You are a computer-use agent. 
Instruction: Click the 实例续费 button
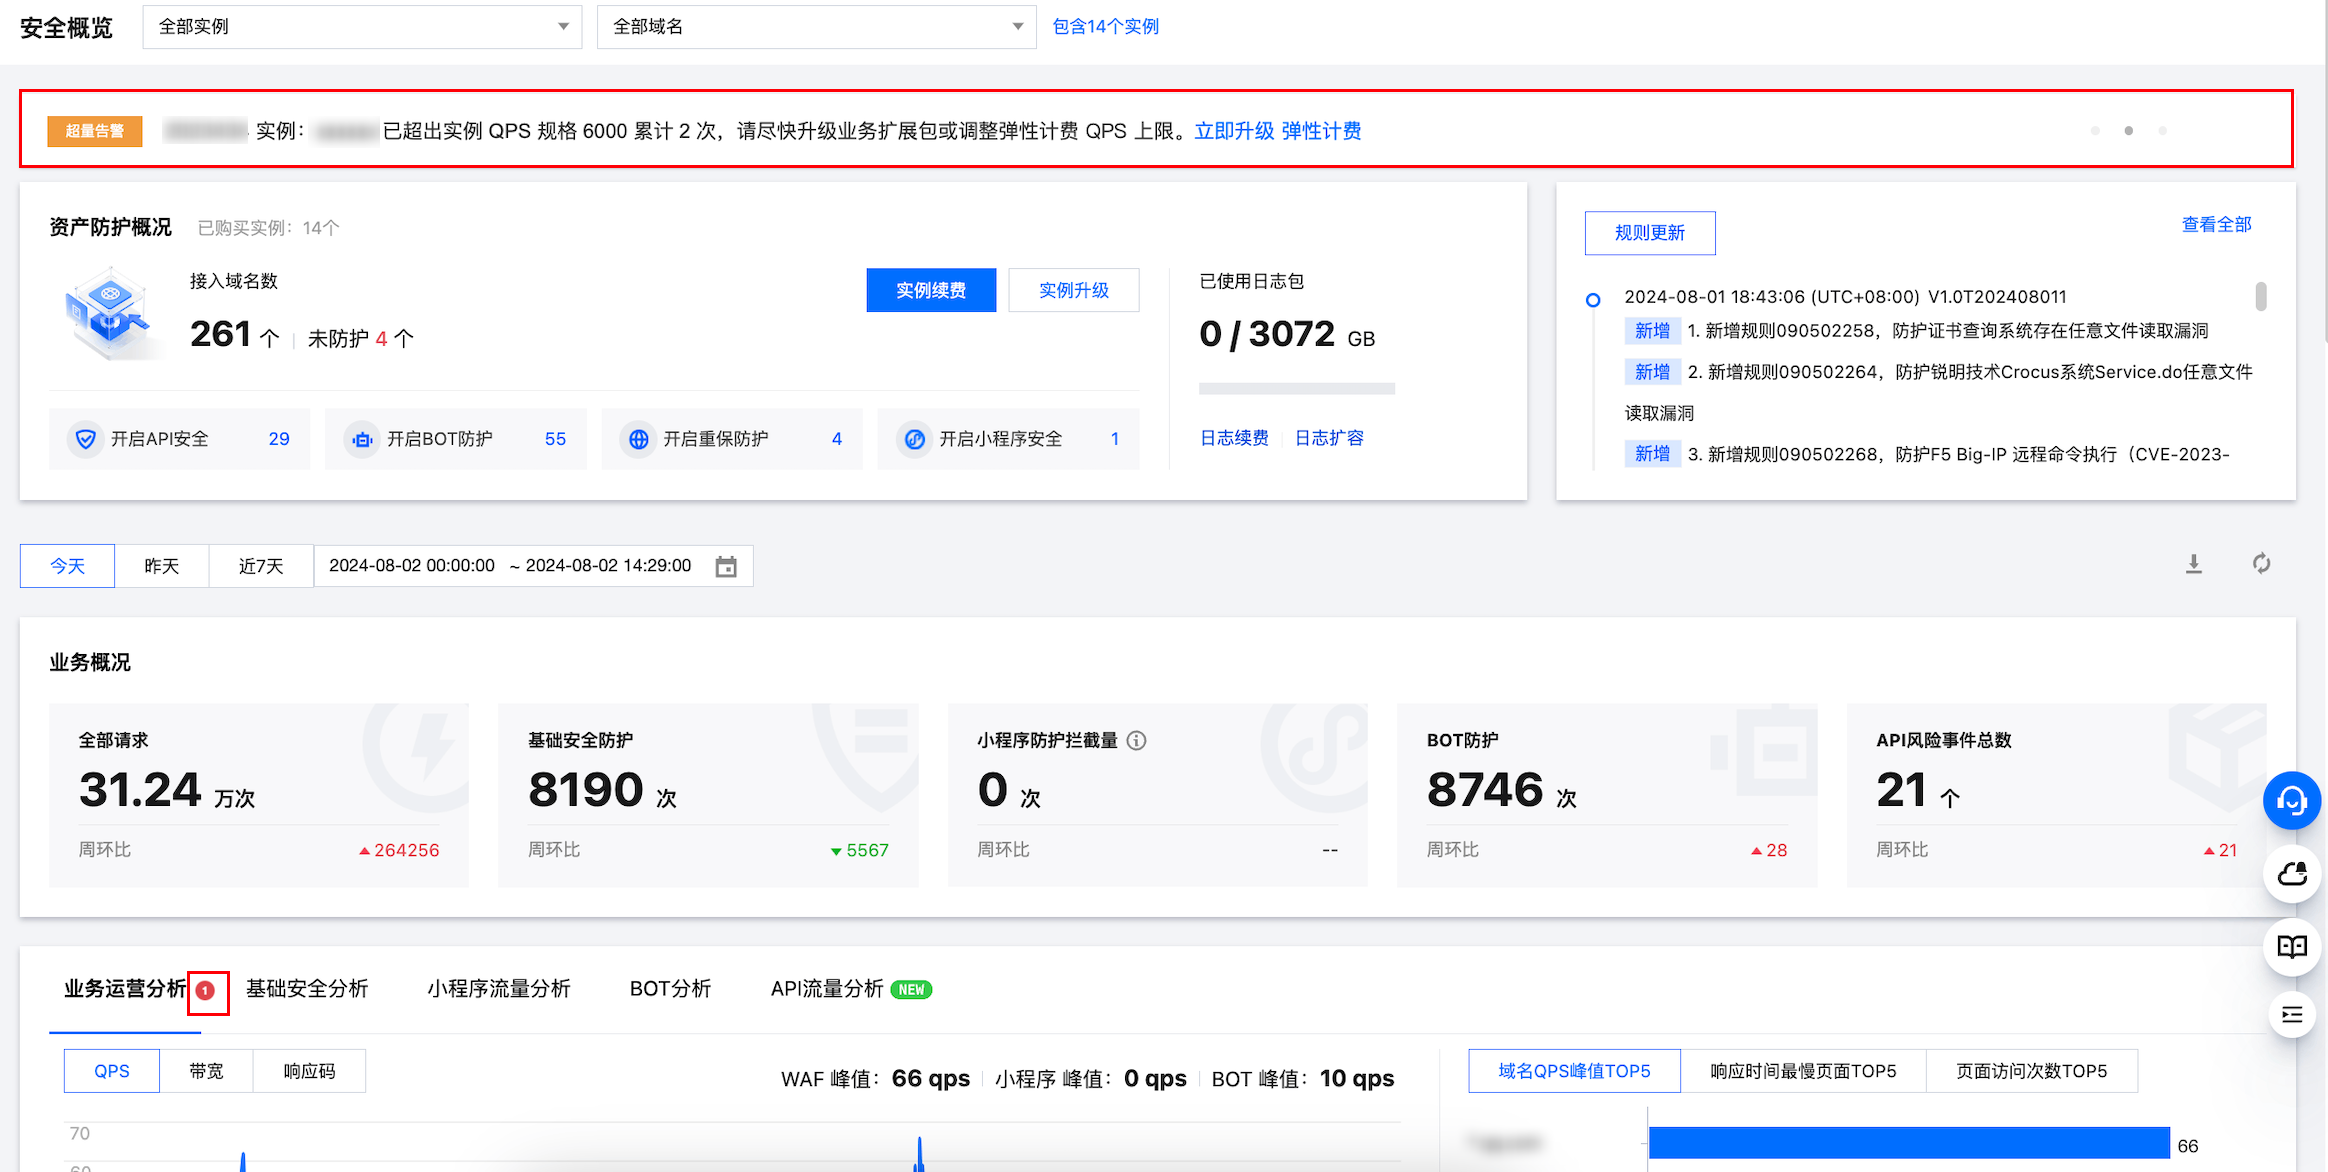point(930,290)
